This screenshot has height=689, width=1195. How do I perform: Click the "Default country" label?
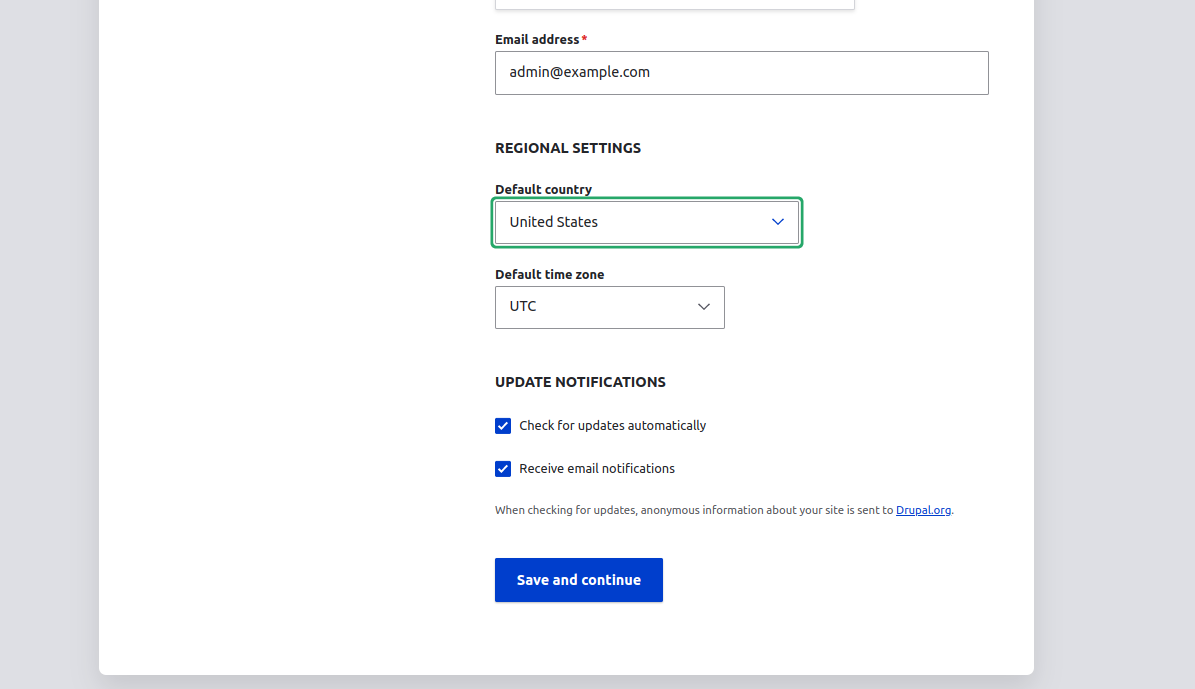click(543, 189)
